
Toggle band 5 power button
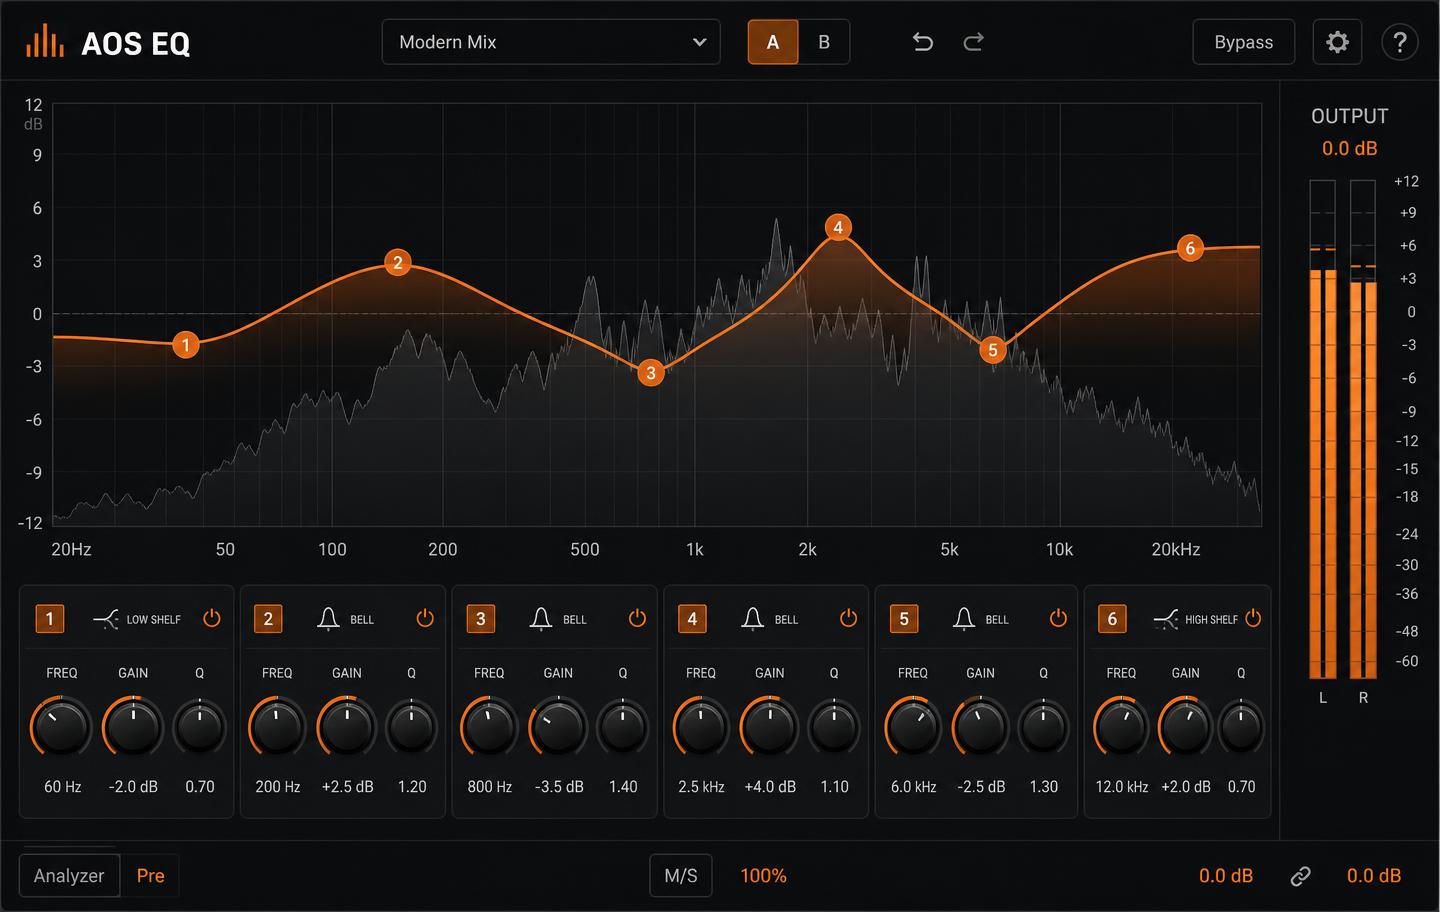pos(1058,618)
